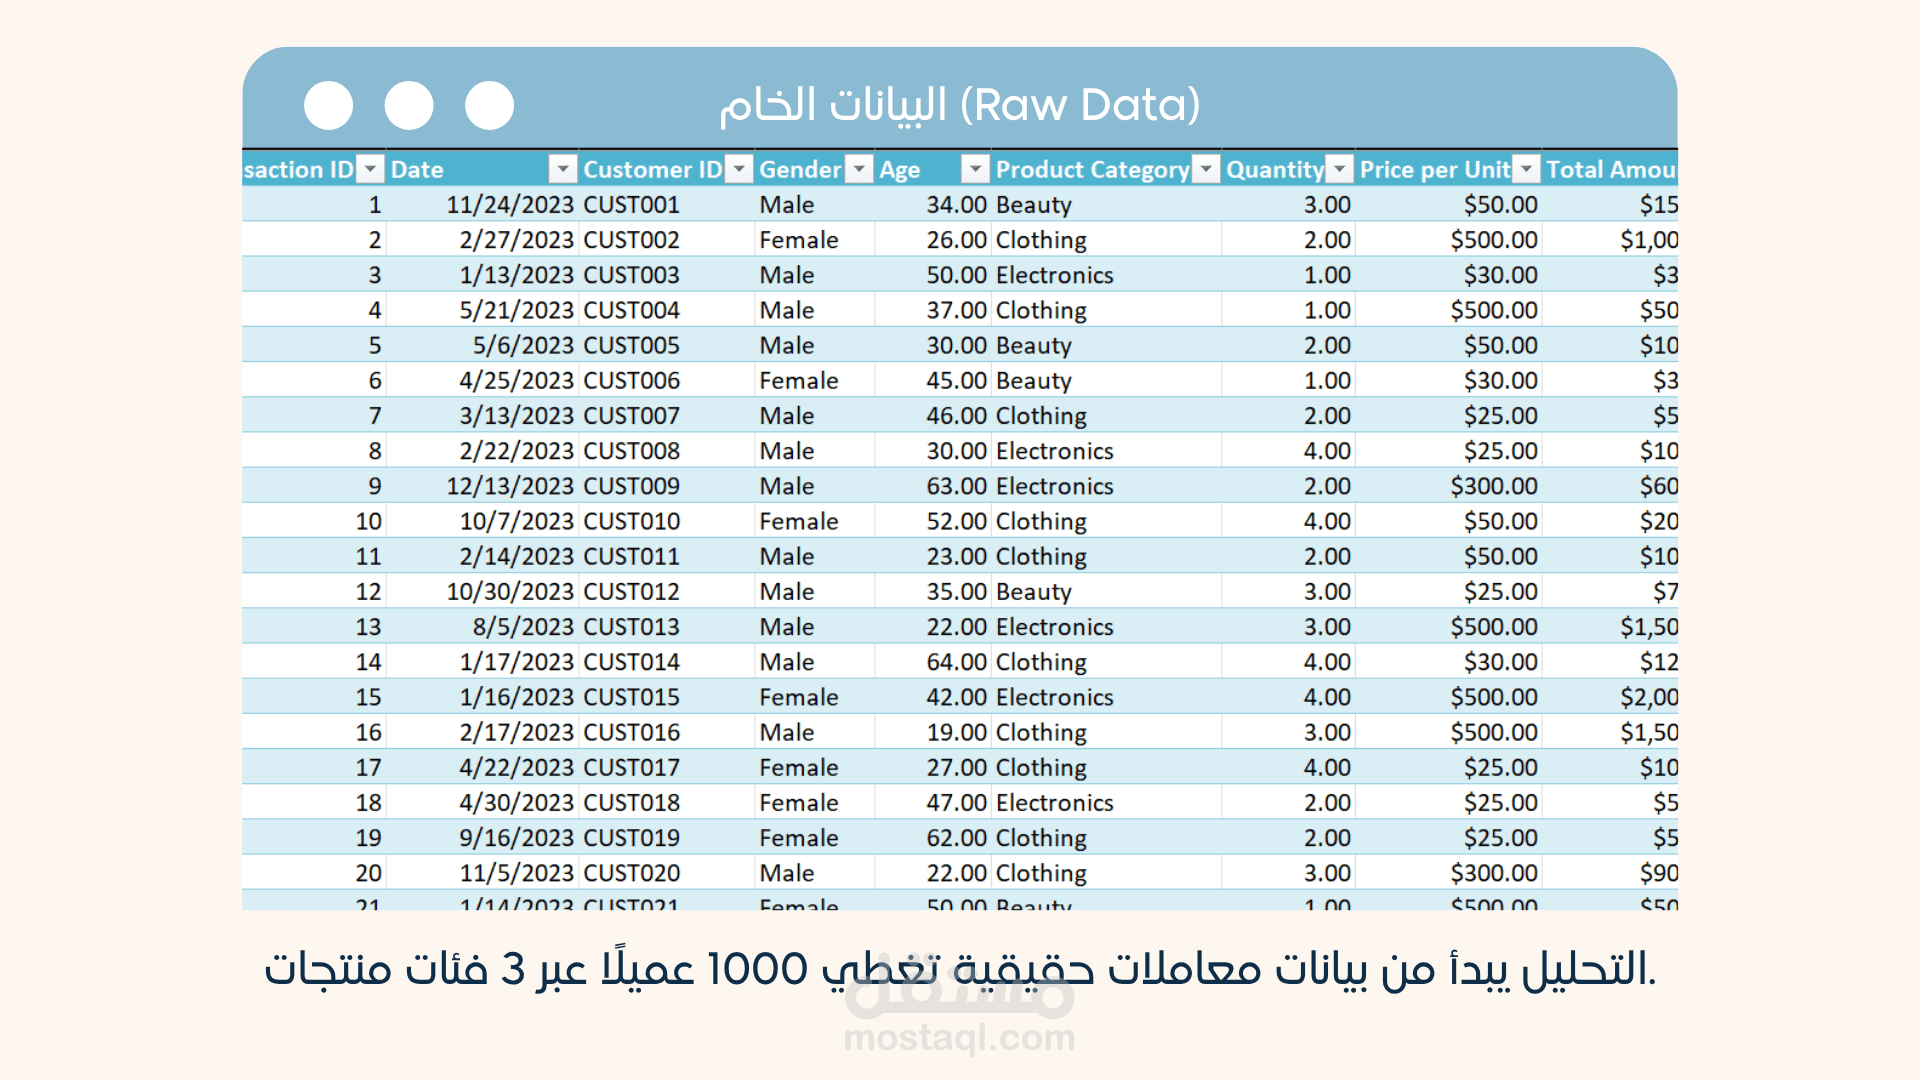This screenshot has height=1080, width=1920.
Task: Select the 2/27/2023 date cell
Action: point(516,240)
